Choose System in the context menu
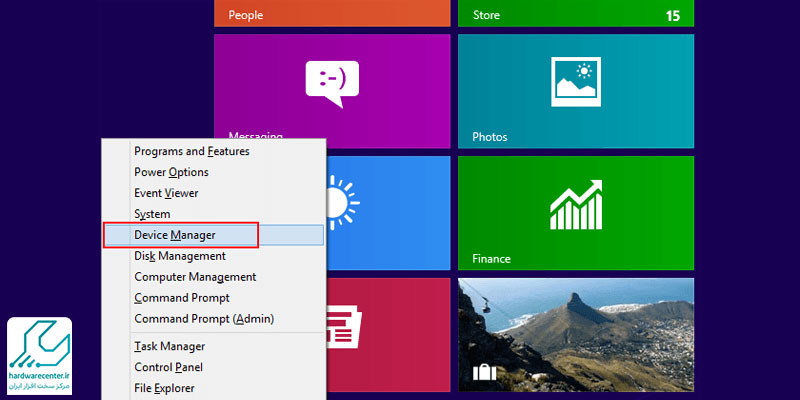This screenshot has width=800, height=400. coord(152,214)
